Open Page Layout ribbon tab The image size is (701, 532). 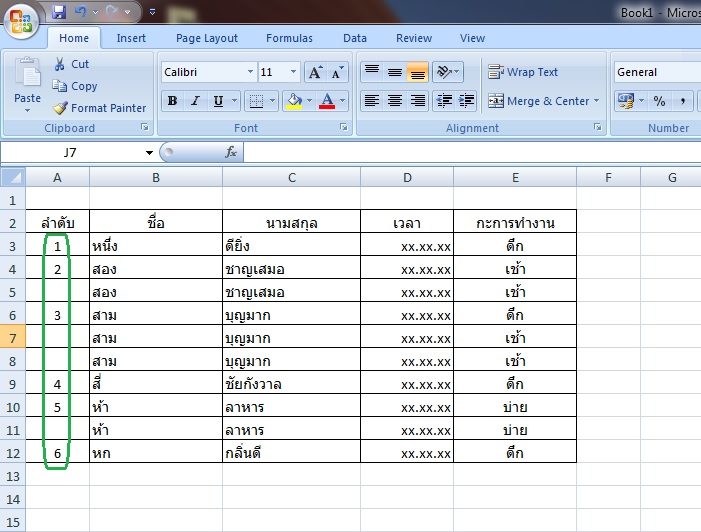[x=207, y=38]
